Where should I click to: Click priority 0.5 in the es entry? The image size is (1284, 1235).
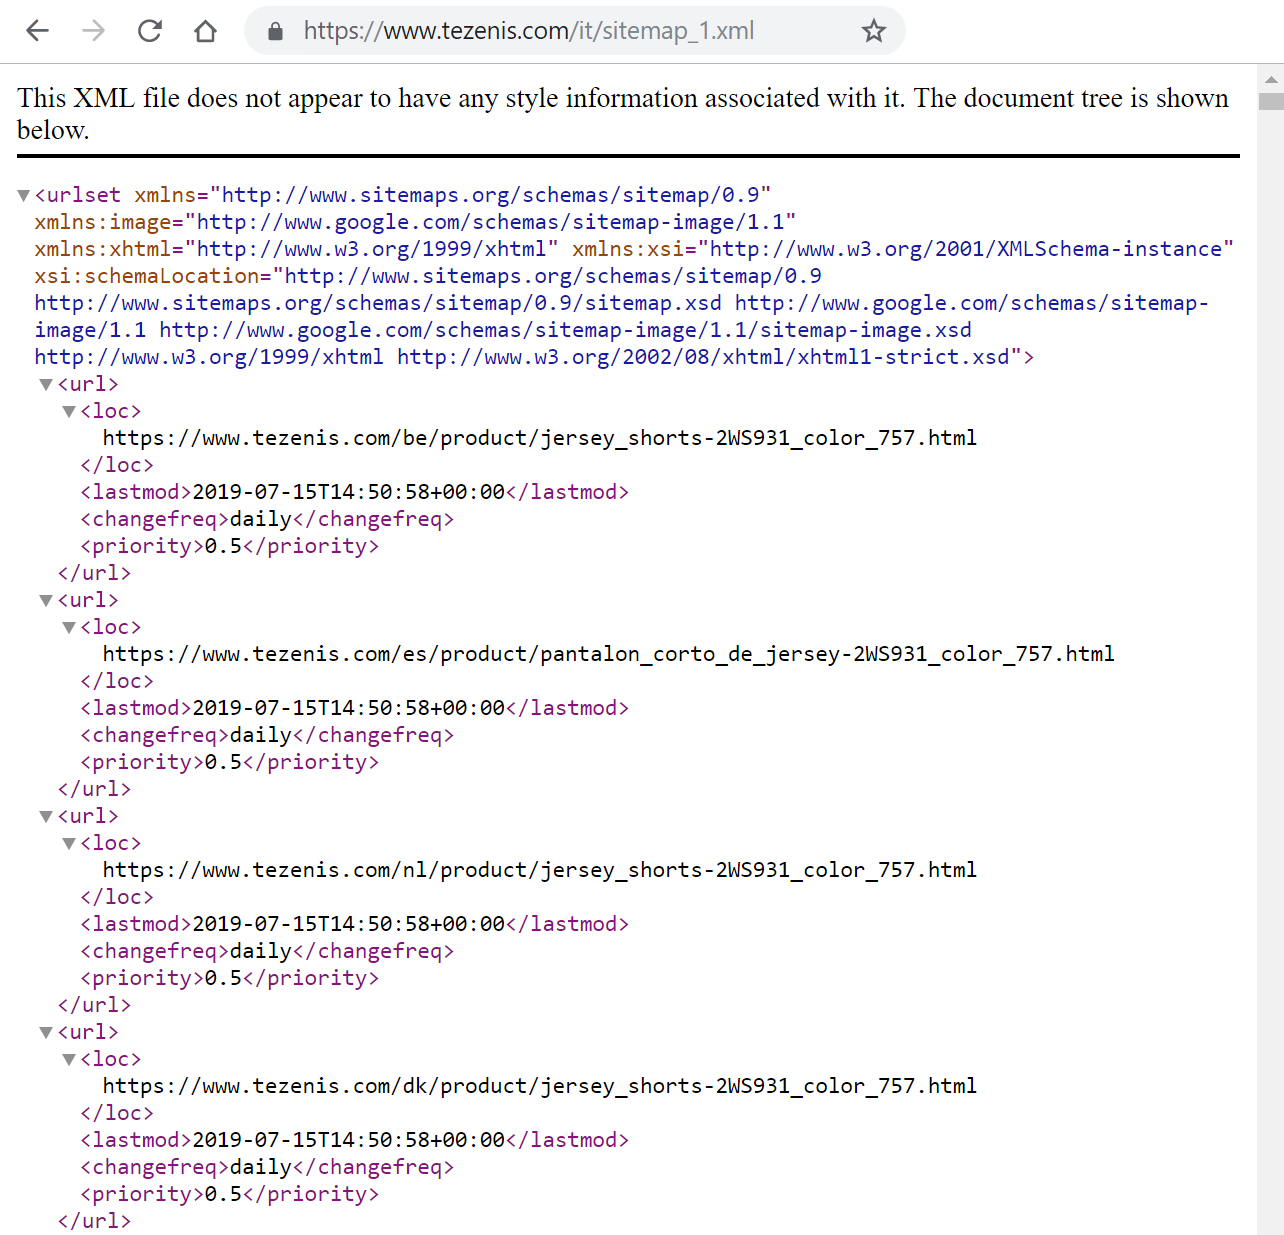(x=223, y=762)
